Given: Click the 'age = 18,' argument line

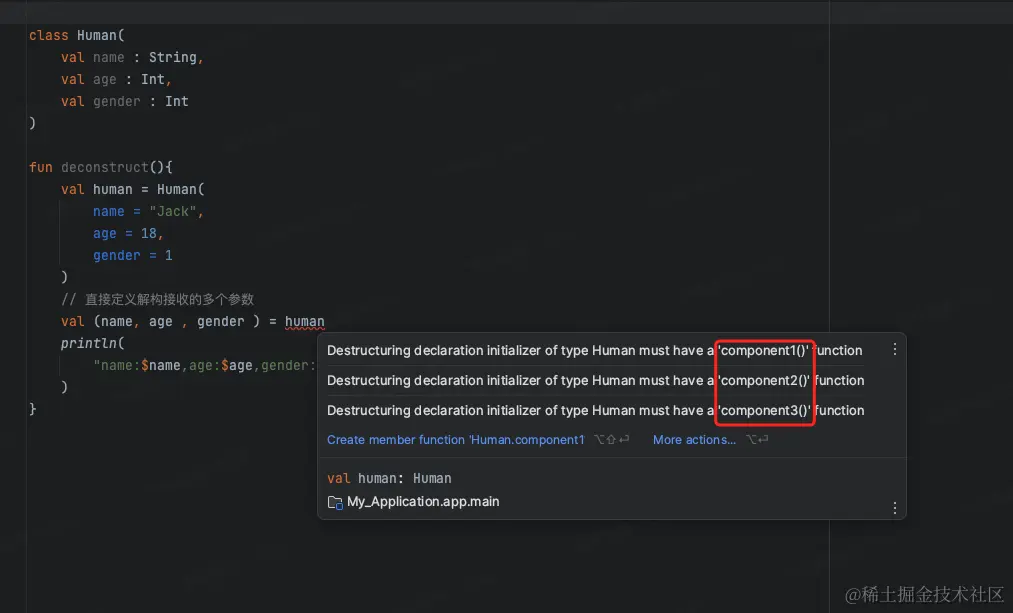Looking at the screenshot, I should [128, 233].
